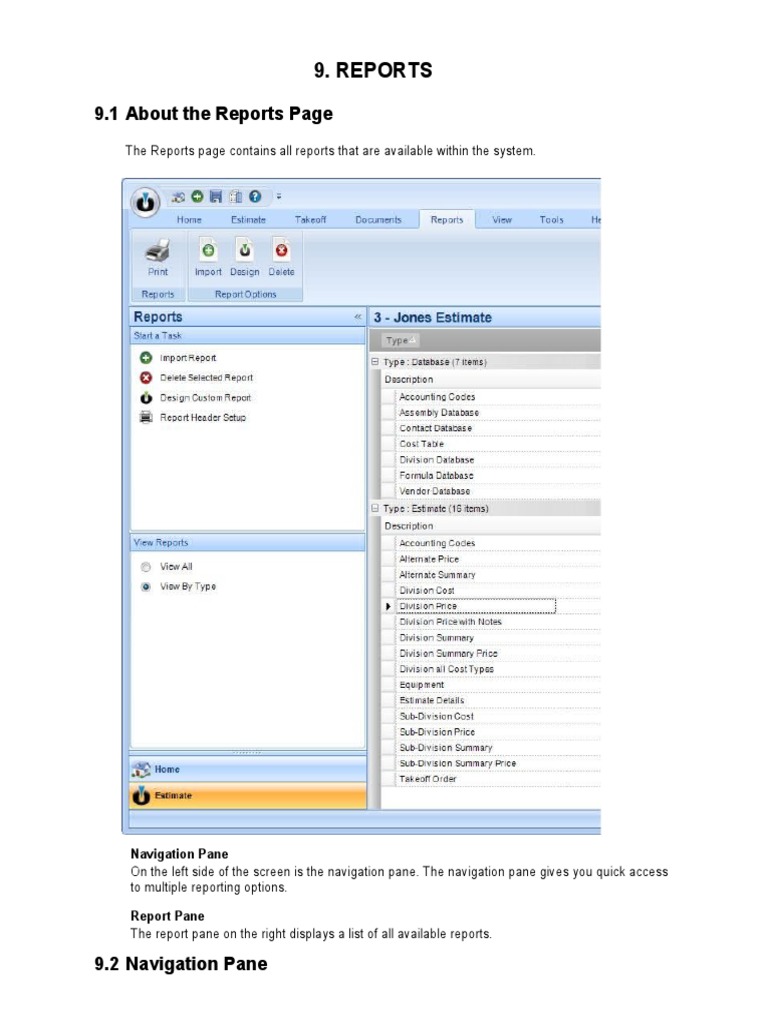Viewport: 768px width, 1024px height.
Task: Click the Type grouping column header
Action: pos(400,340)
